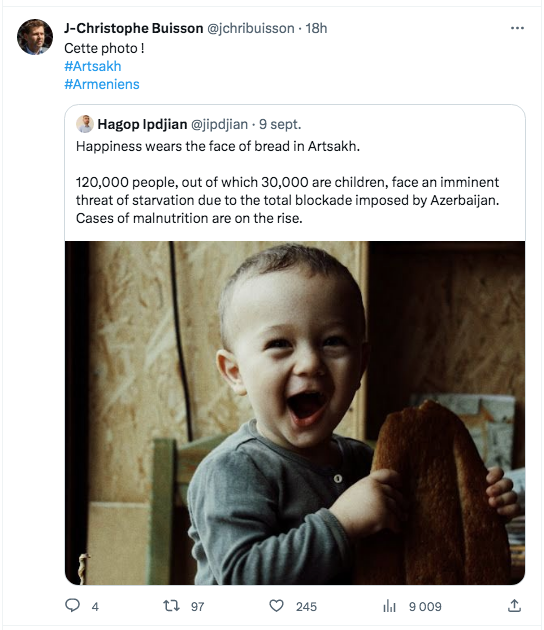Open the #Armeniens hashtag link
The height and width of the screenshot is (630, 544).
click(102, 84)
